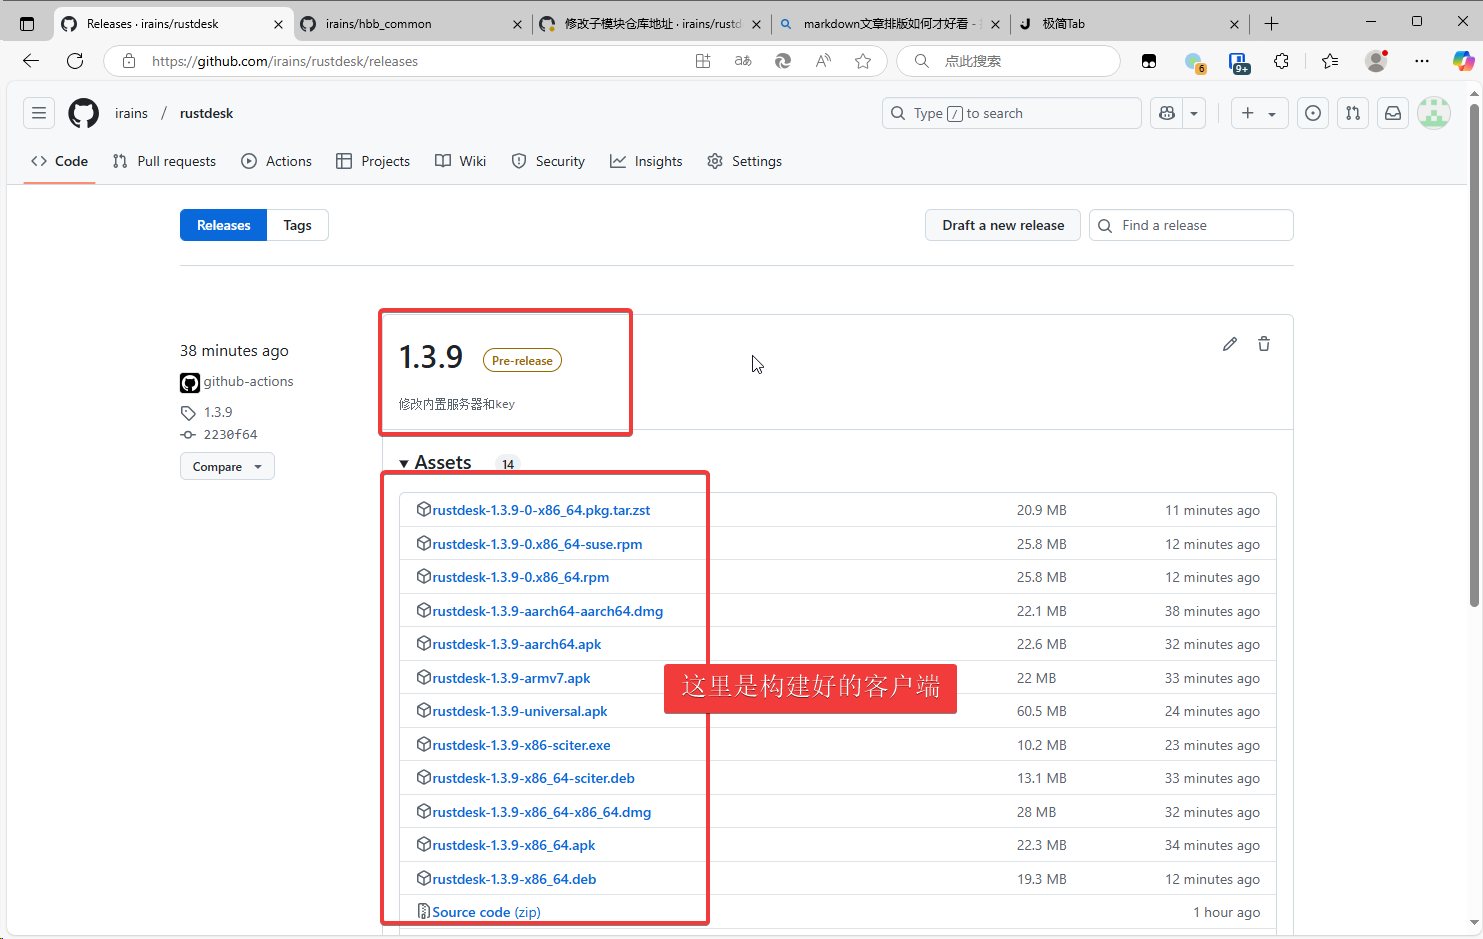Download rustdesk-1.3.9-x86-sciter.exe asset

click(521, 745)
